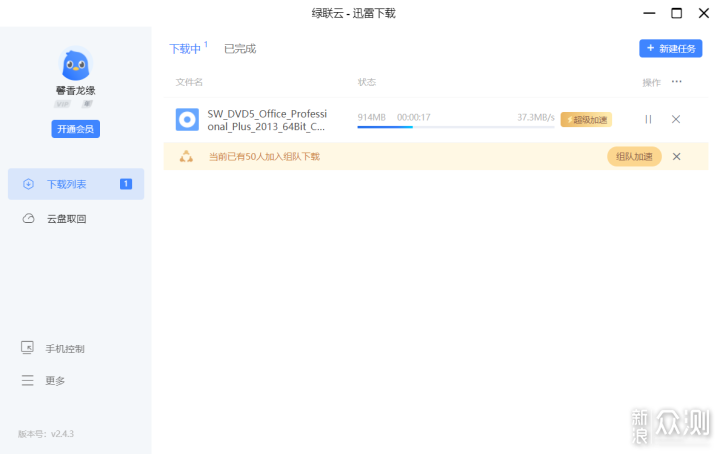This screenshot has width=720, height=454.
Task: Open the 更多 more menu
Action: (x=55, y=381)
